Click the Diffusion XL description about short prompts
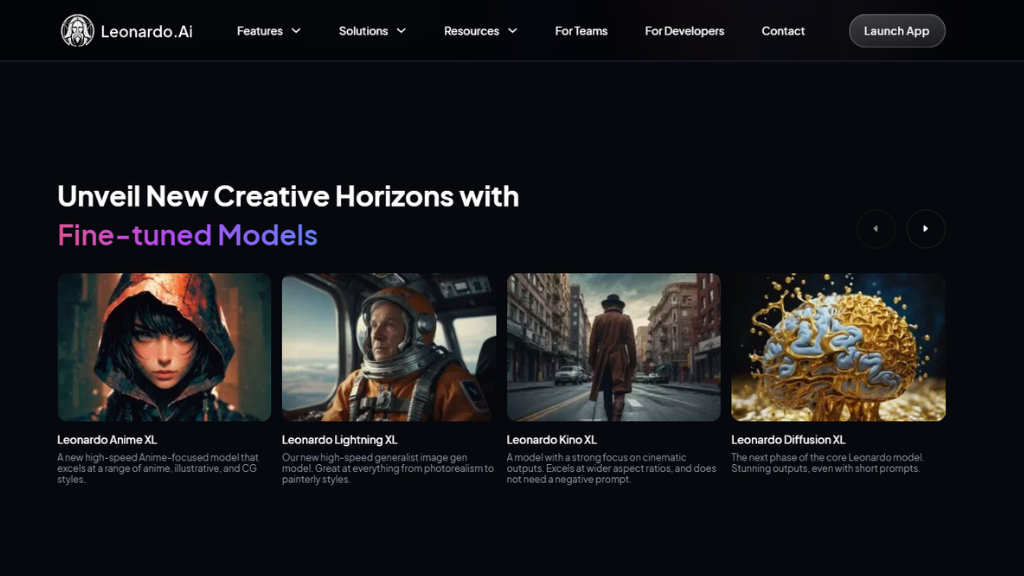Viewport: 1024px width, 576px height. tap(827, 463)
